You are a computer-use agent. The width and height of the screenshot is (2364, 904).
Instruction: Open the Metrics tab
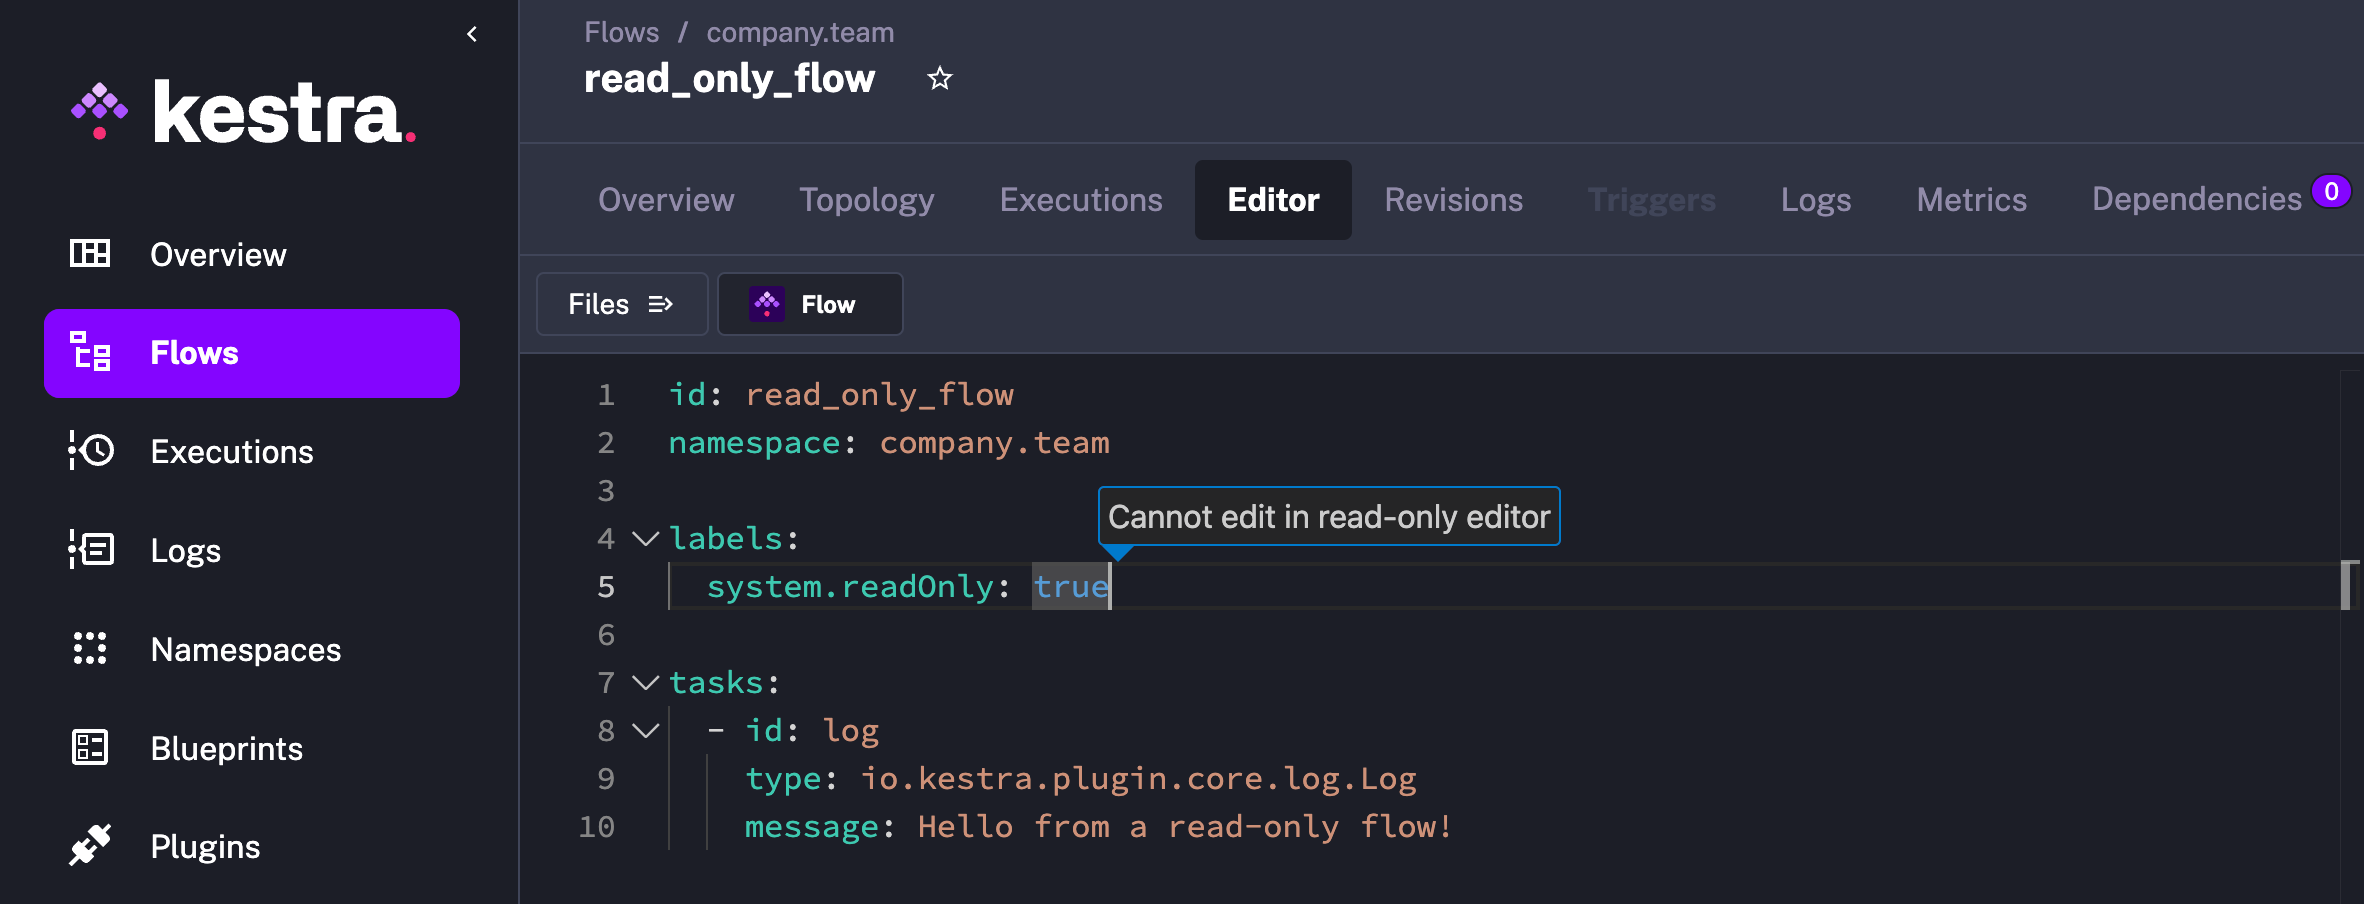pyautogui.click(x=1971, y=200)
